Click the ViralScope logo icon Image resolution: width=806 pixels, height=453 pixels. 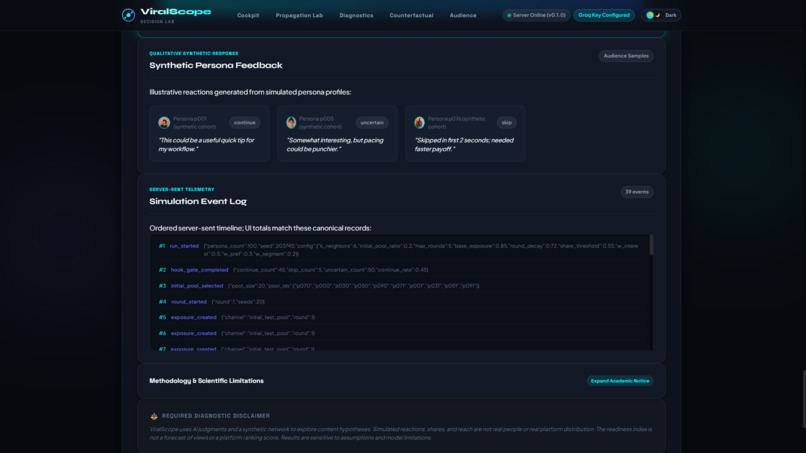tap(128, 15)
